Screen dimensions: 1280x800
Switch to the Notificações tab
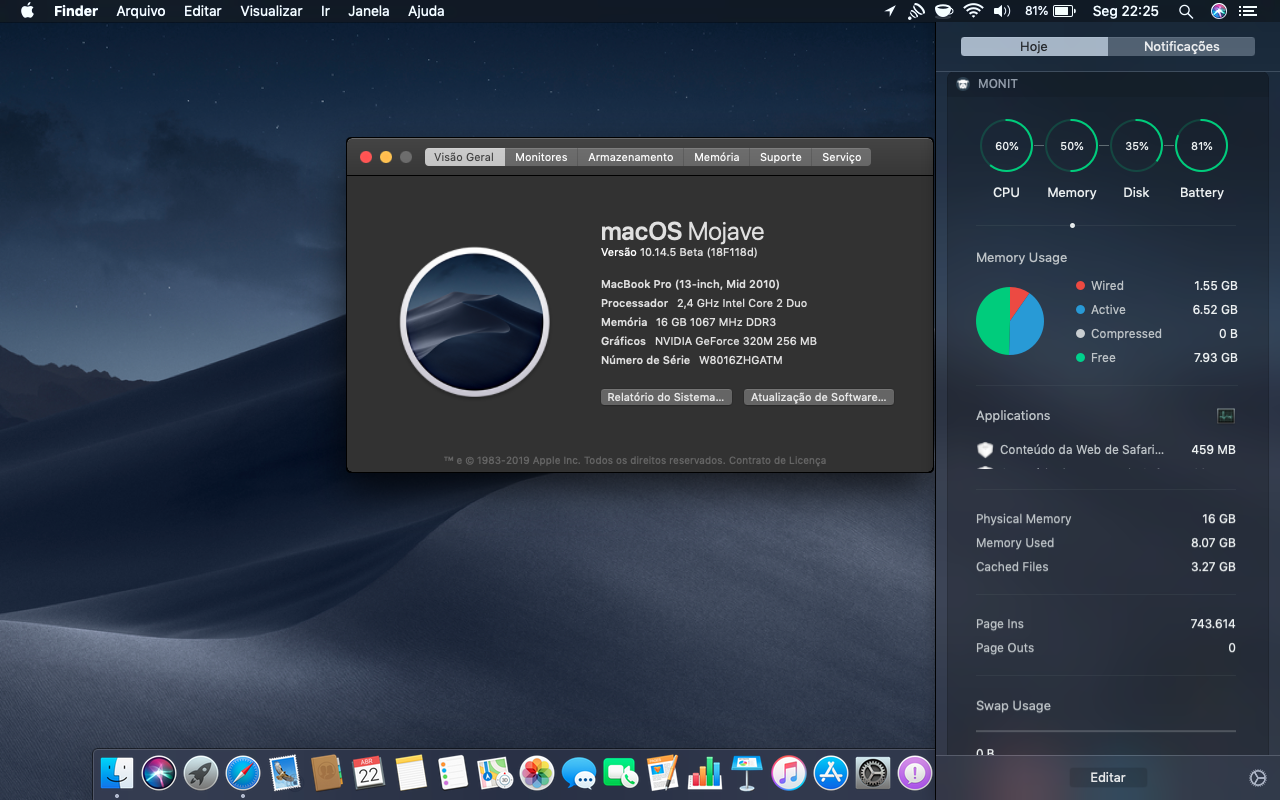tap(1181, 47)
